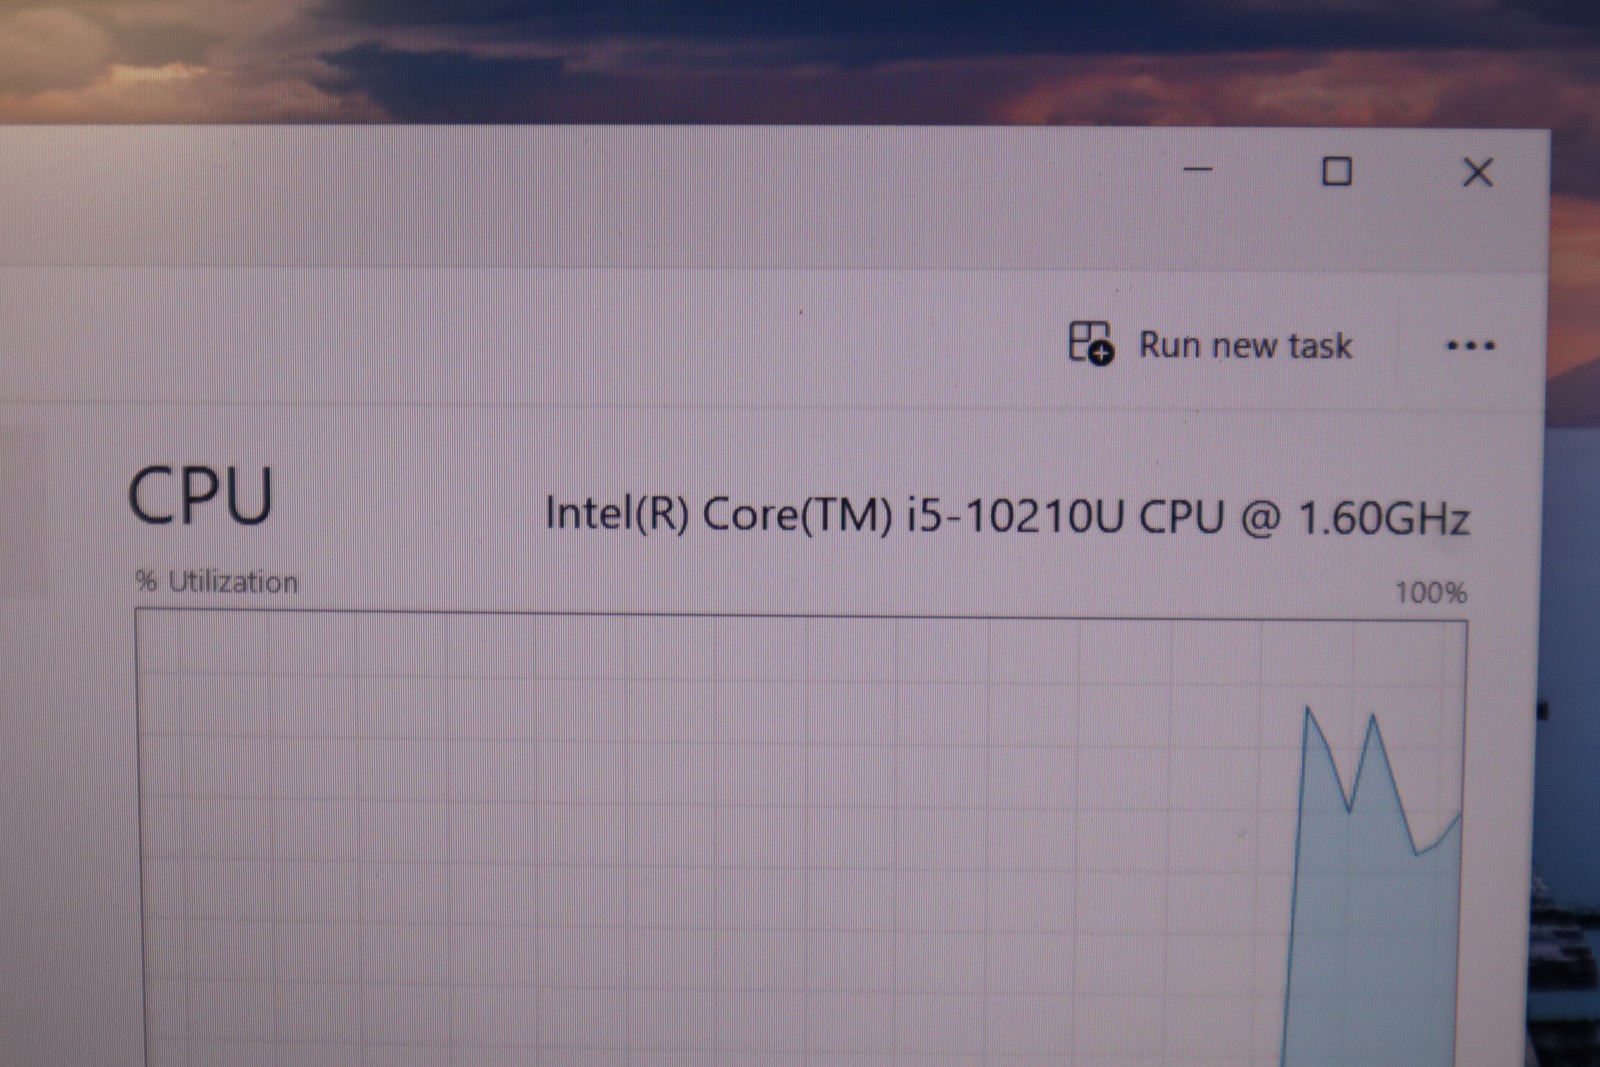Click the Run new task button

click(1210, 344)
